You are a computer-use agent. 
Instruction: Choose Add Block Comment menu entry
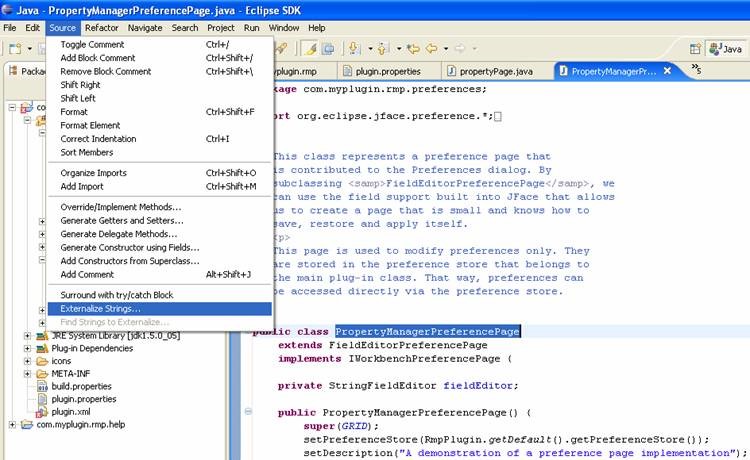click(x=160, y=58)
